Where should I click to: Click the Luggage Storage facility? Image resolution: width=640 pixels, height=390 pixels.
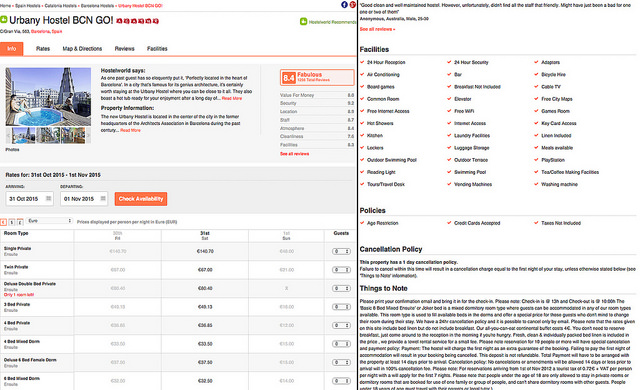471,148
